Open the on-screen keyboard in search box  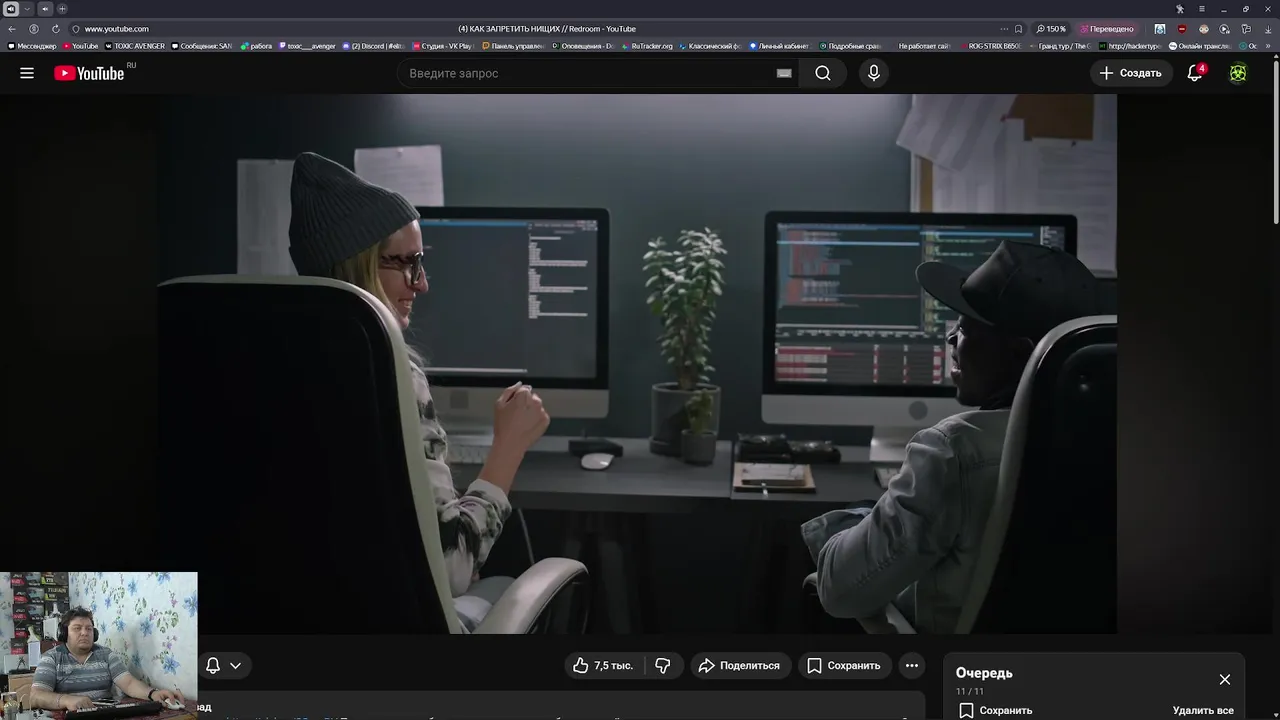[x=784, y=73]
